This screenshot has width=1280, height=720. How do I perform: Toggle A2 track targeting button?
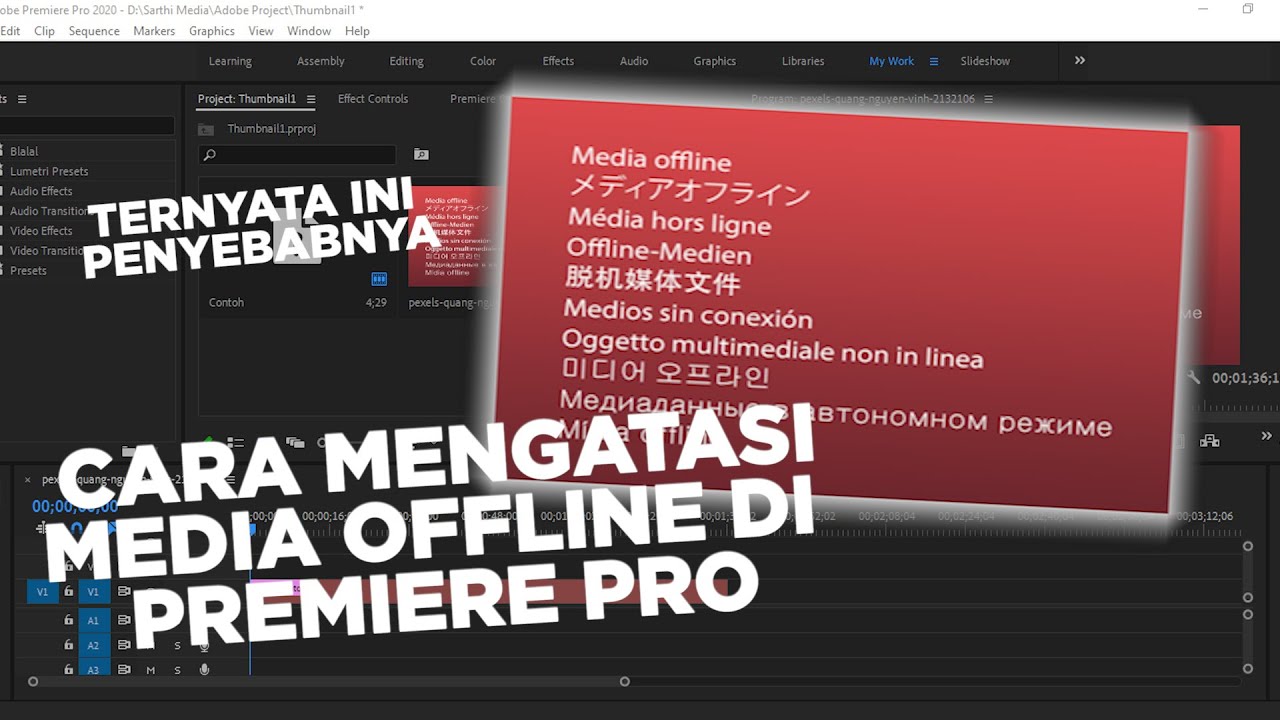coord(93,645)
